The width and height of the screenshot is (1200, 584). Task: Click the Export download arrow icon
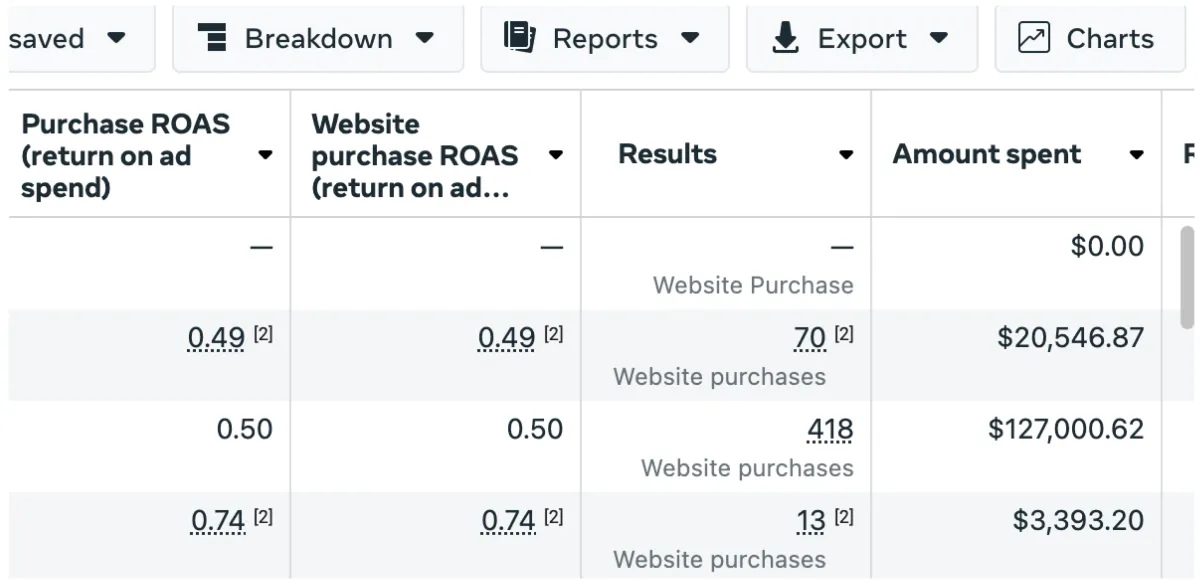pos(786,38)
